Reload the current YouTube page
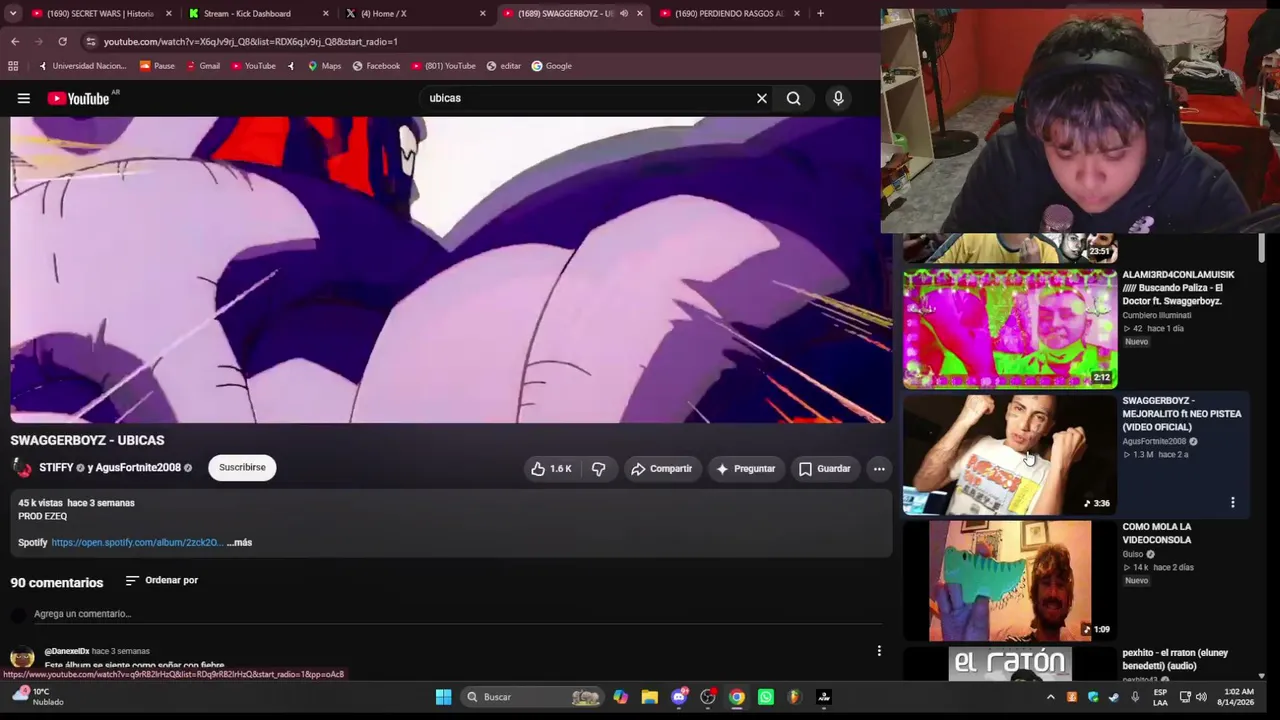Image resolution: width=1280 pixels, height=720 pixels. click(x=62, y=41)
